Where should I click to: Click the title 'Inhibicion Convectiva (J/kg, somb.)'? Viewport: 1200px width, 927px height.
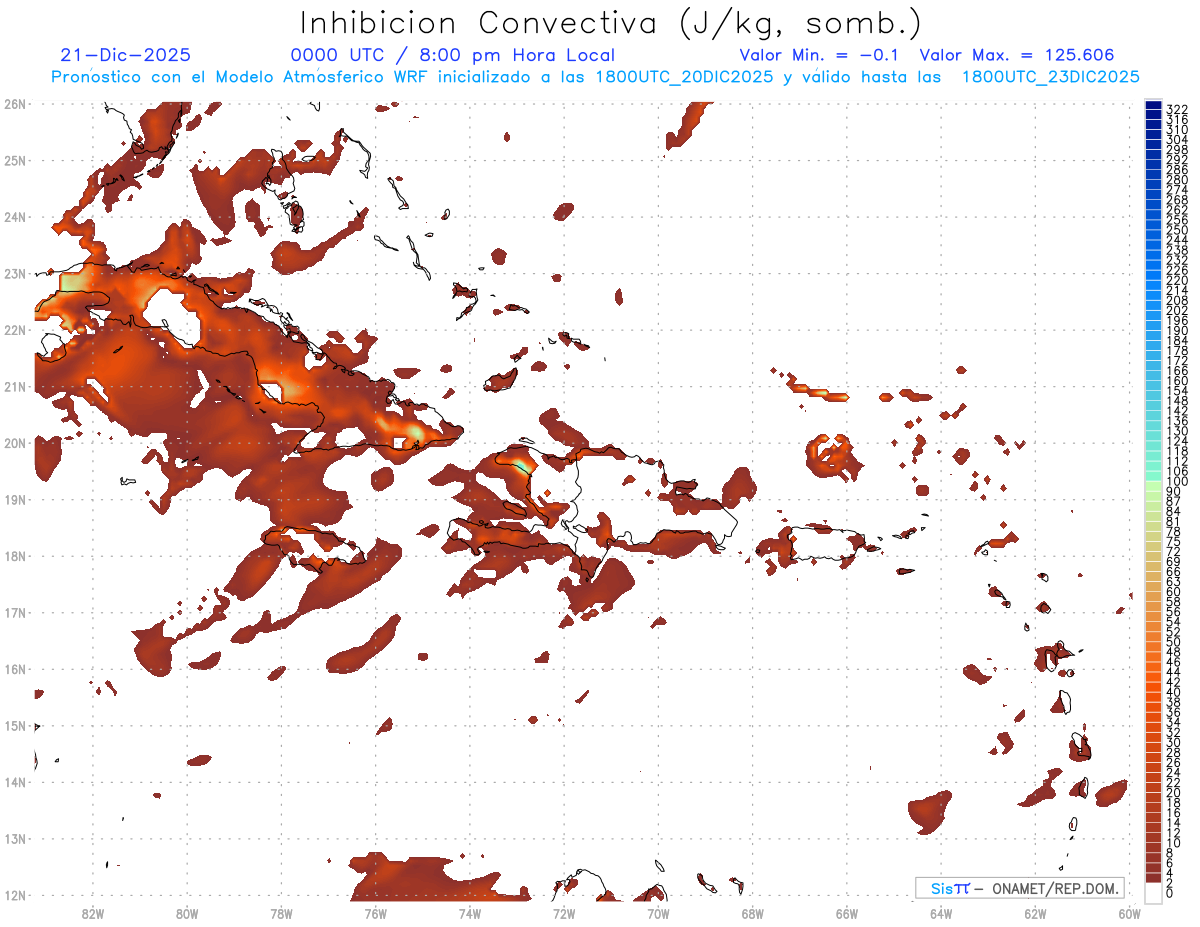(x=611, y=24)
